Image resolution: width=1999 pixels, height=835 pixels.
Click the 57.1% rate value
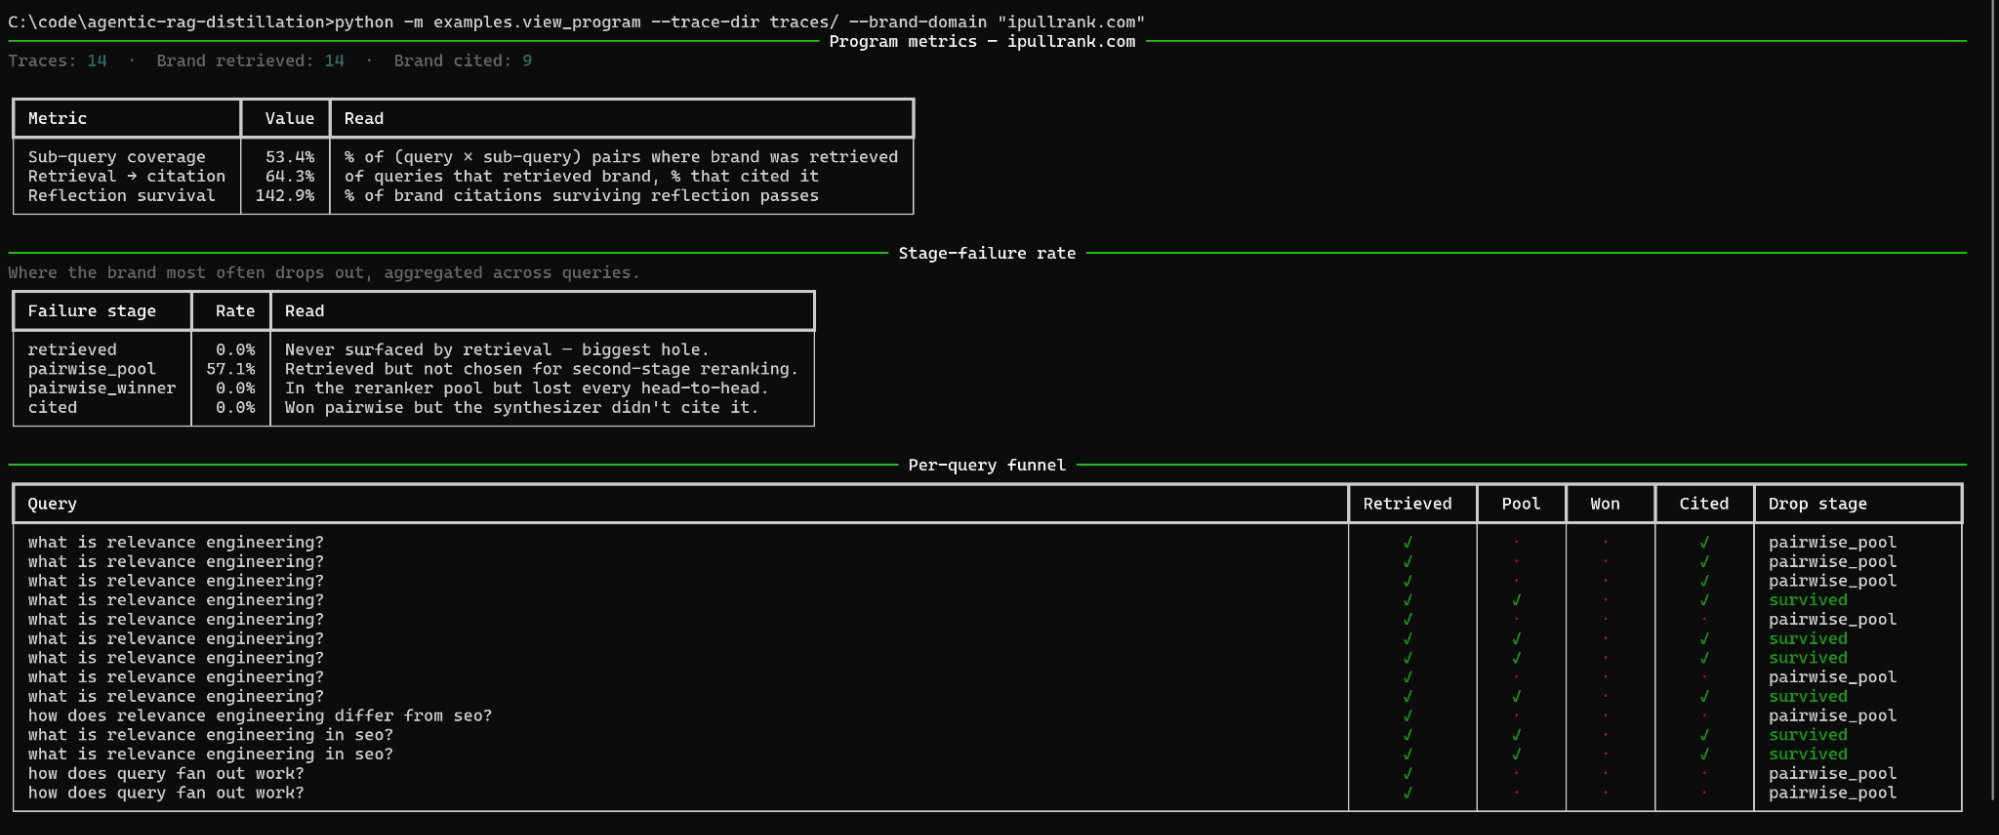click(x=230, y=369)
